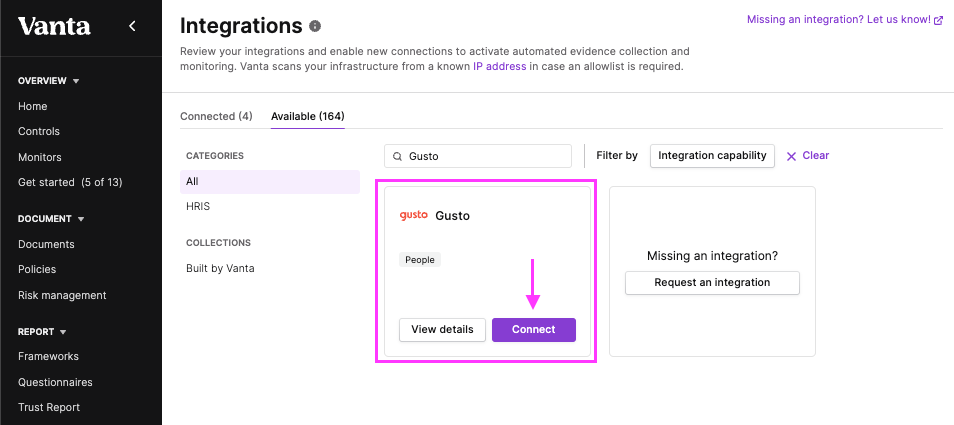Viewport: 954px width, 425px height.
Task: Click the X icon next to Clear
Action: point(791,156)
